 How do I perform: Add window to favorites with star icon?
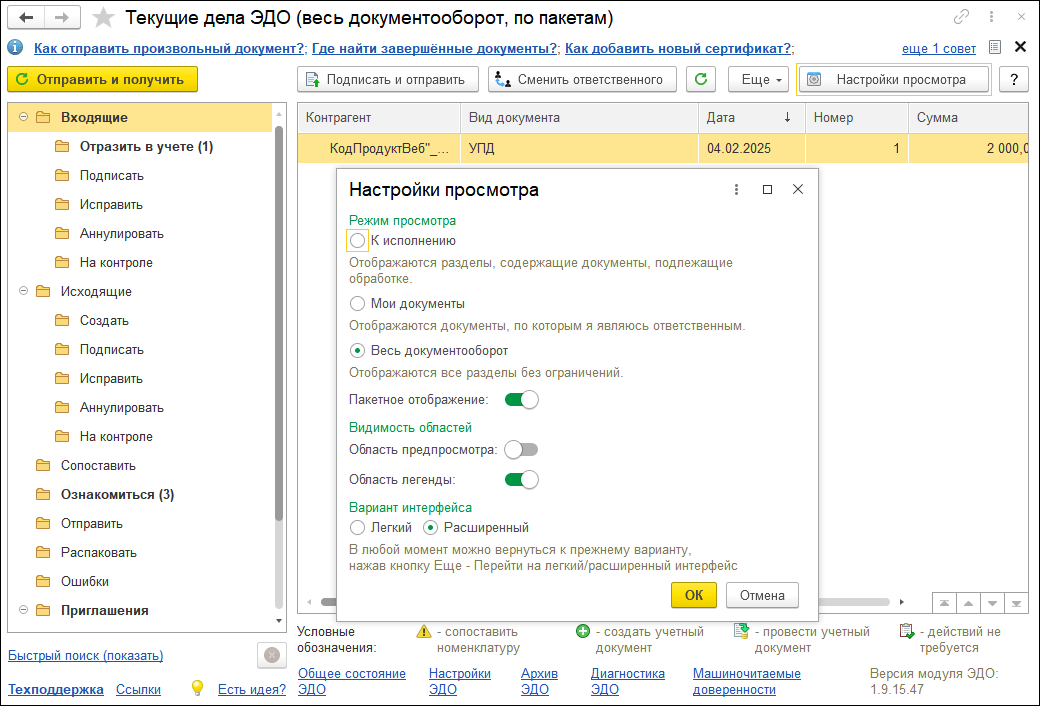click(x=102, y=18)
